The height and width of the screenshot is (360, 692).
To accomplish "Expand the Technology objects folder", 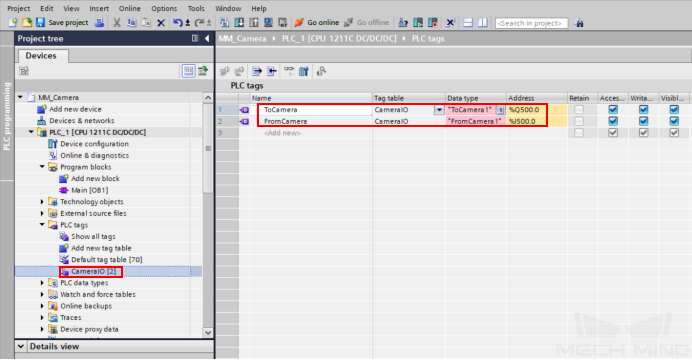I will point(42,202).
